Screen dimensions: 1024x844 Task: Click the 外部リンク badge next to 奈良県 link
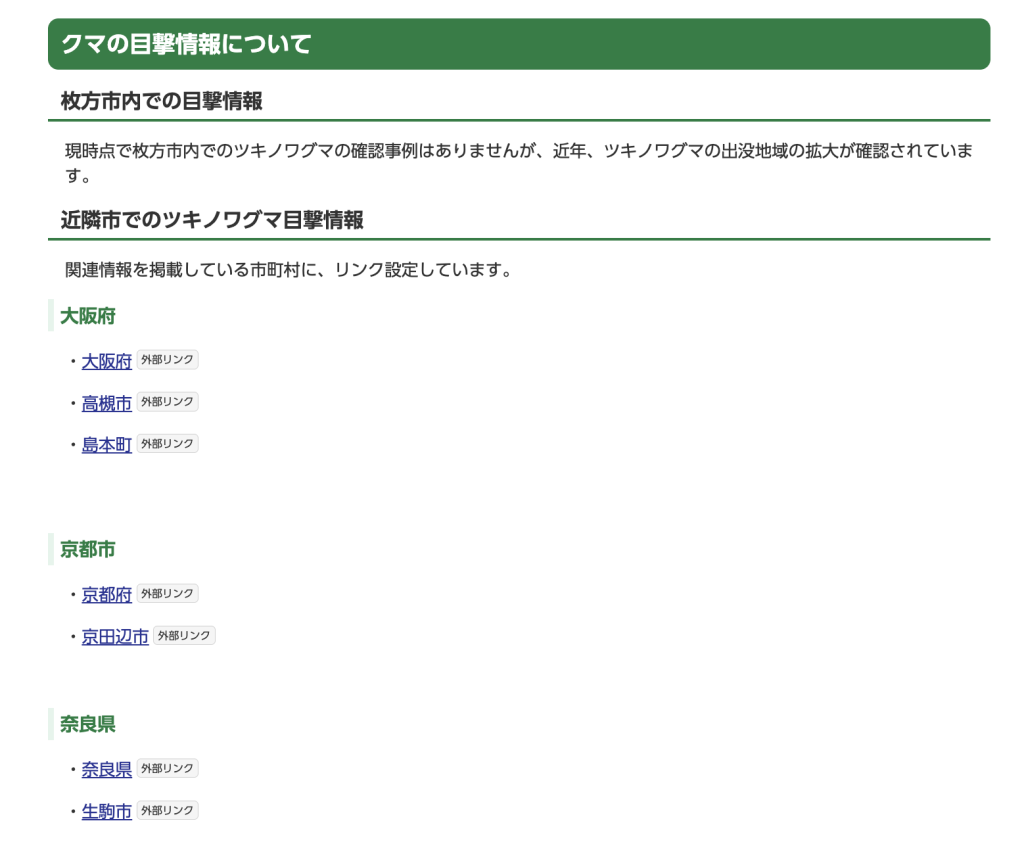pyautogui.click(x=167, y=769)
